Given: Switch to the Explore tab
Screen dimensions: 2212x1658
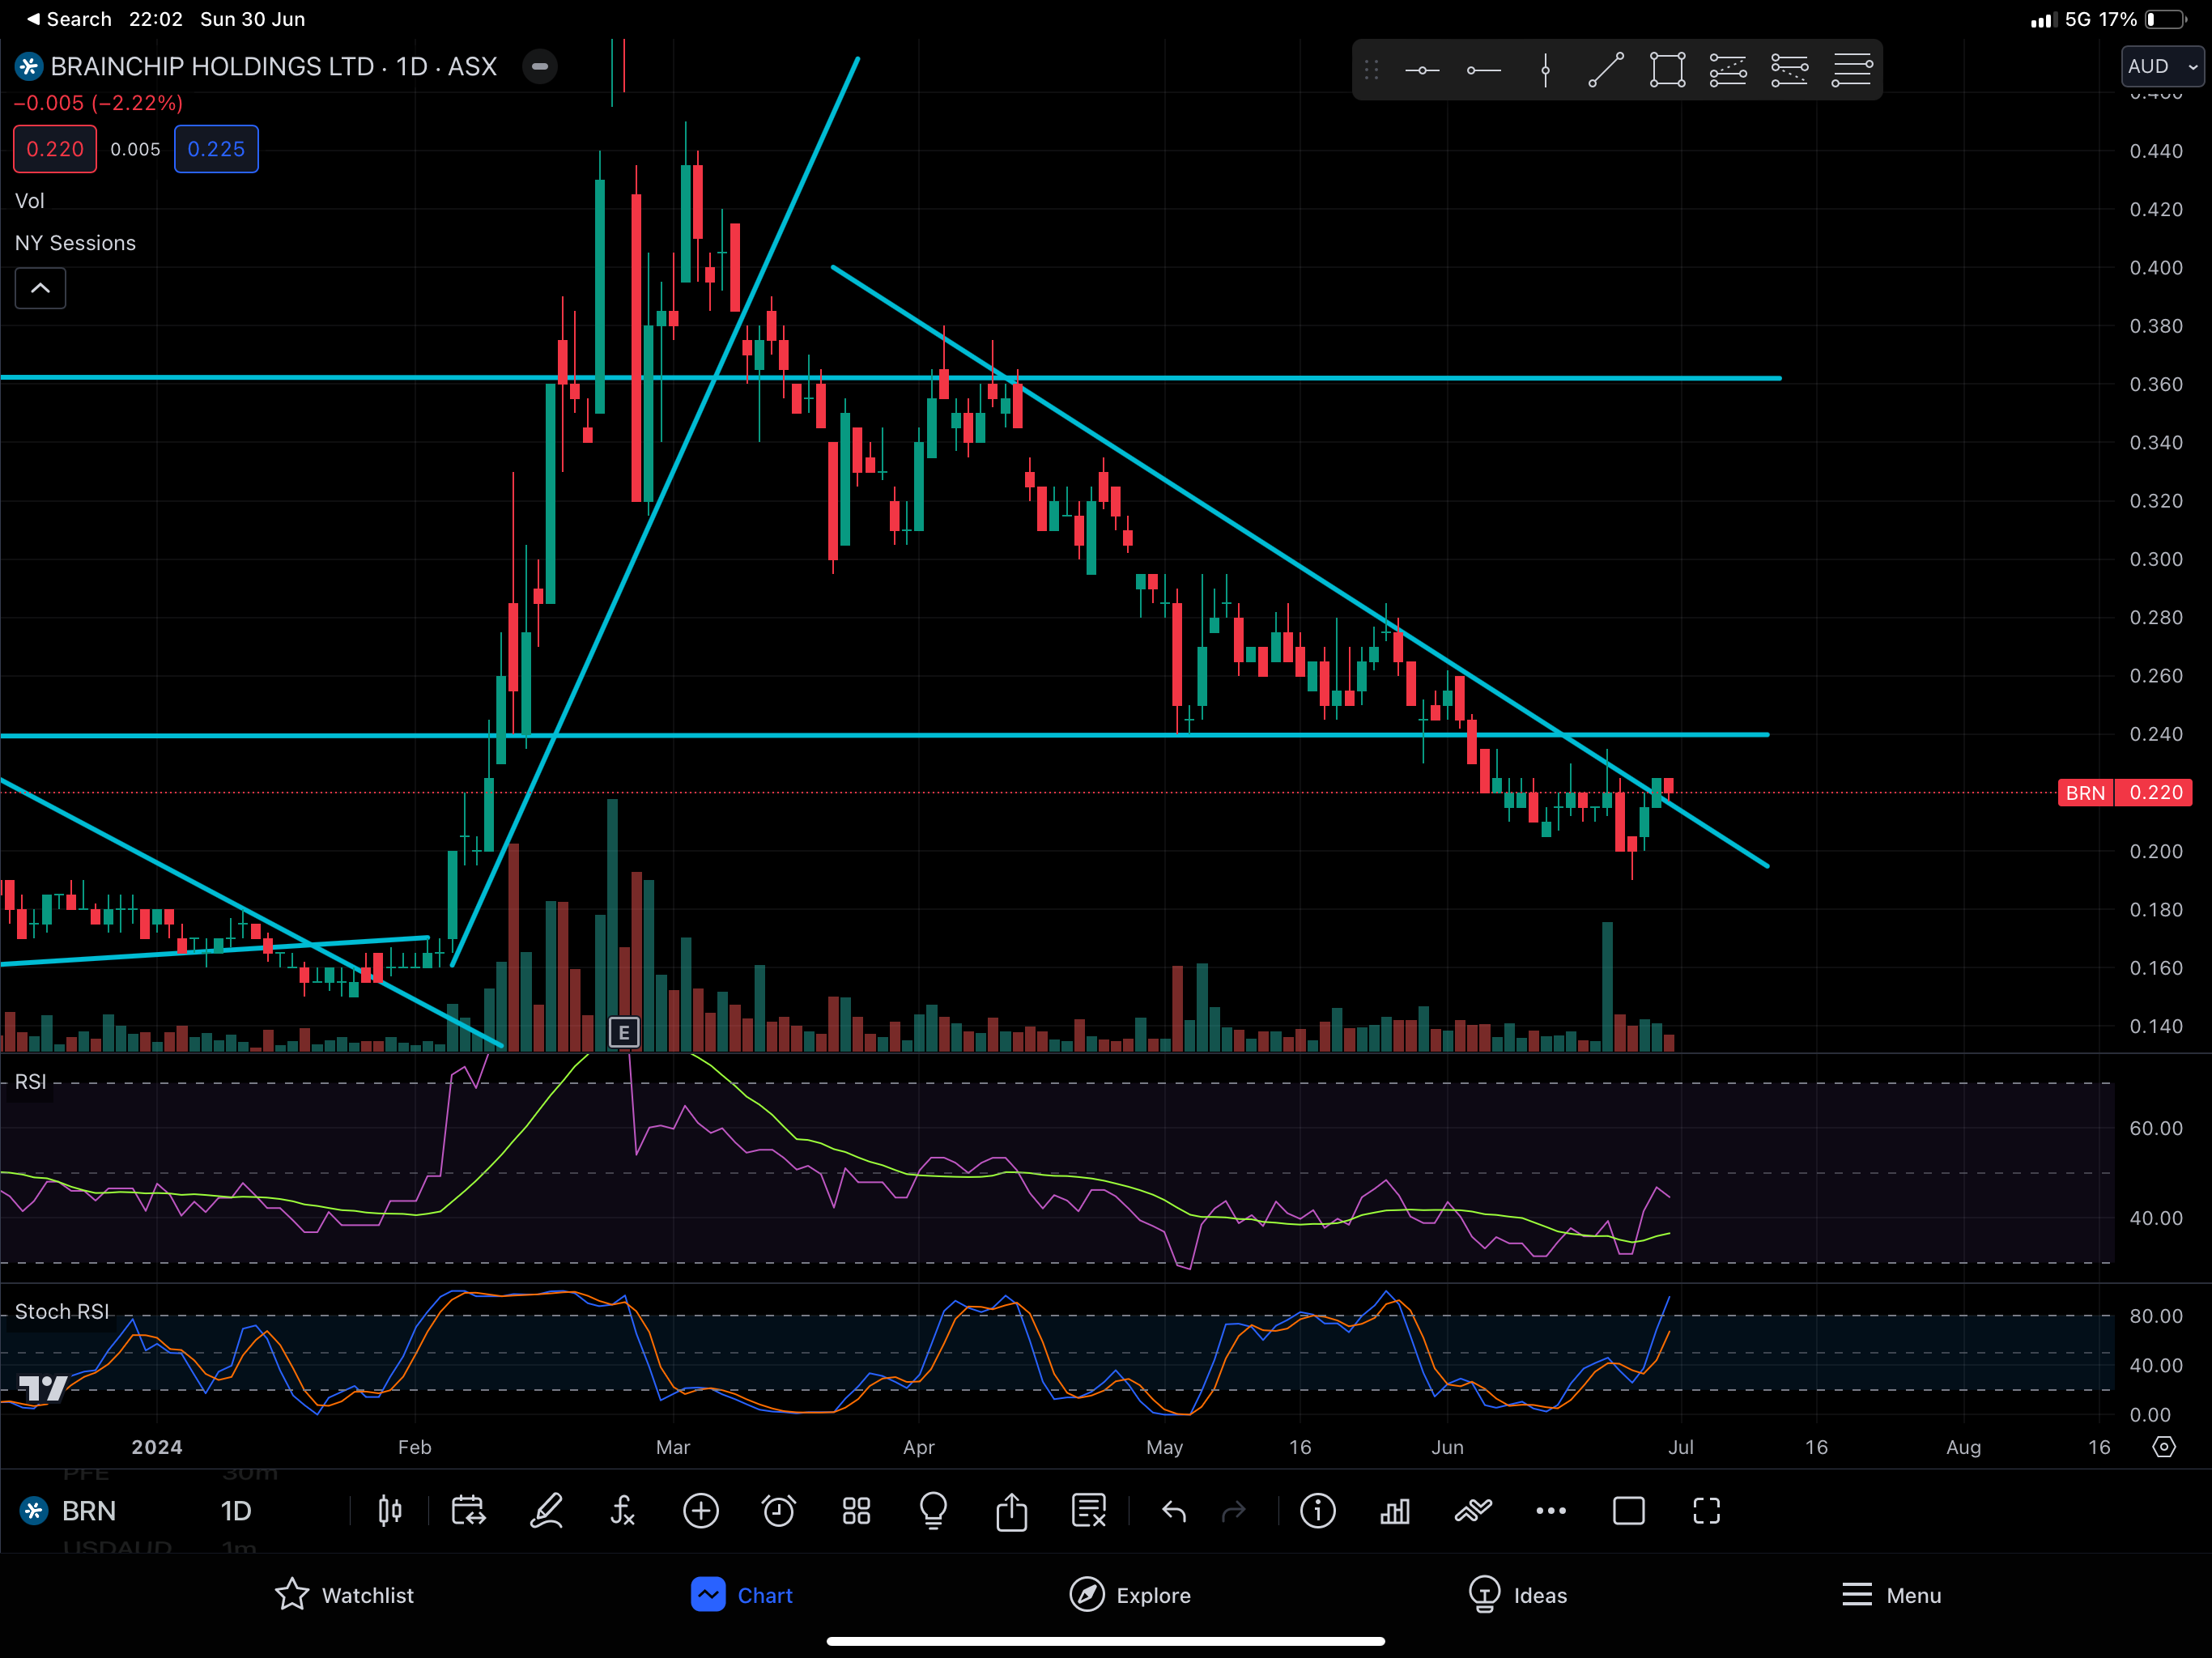Looking at the screenshot, I should coord(1130,1594).
